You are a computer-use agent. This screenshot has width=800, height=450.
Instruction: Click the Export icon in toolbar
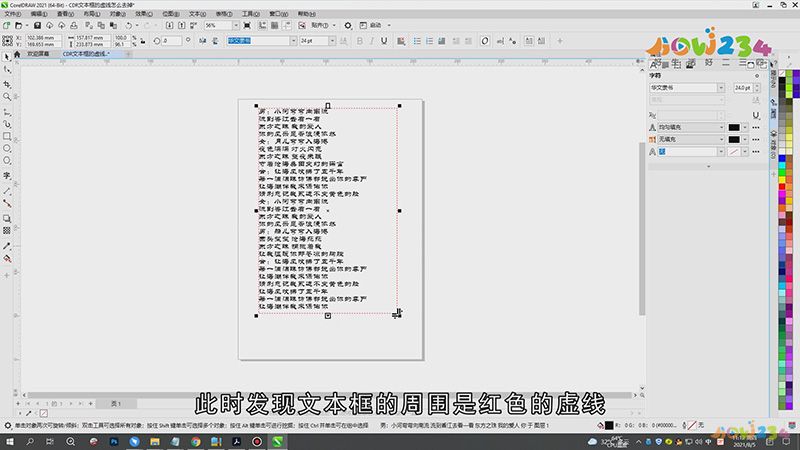(x=181, y=25)
